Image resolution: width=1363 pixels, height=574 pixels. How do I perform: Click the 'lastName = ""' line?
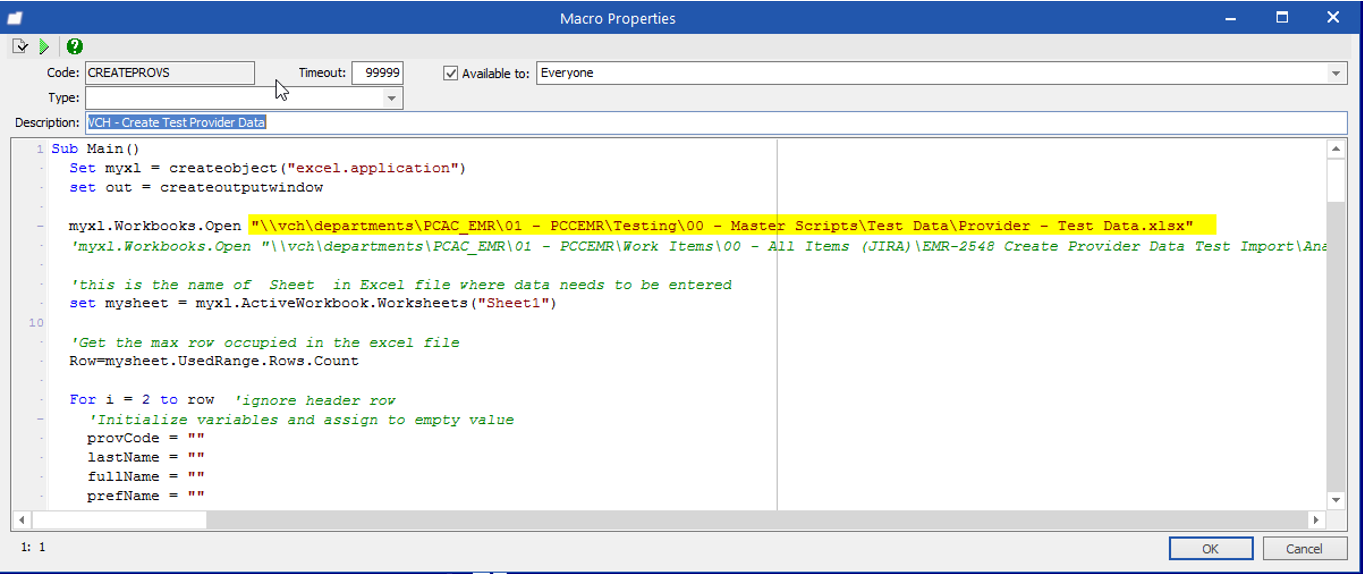coord(146,458)
